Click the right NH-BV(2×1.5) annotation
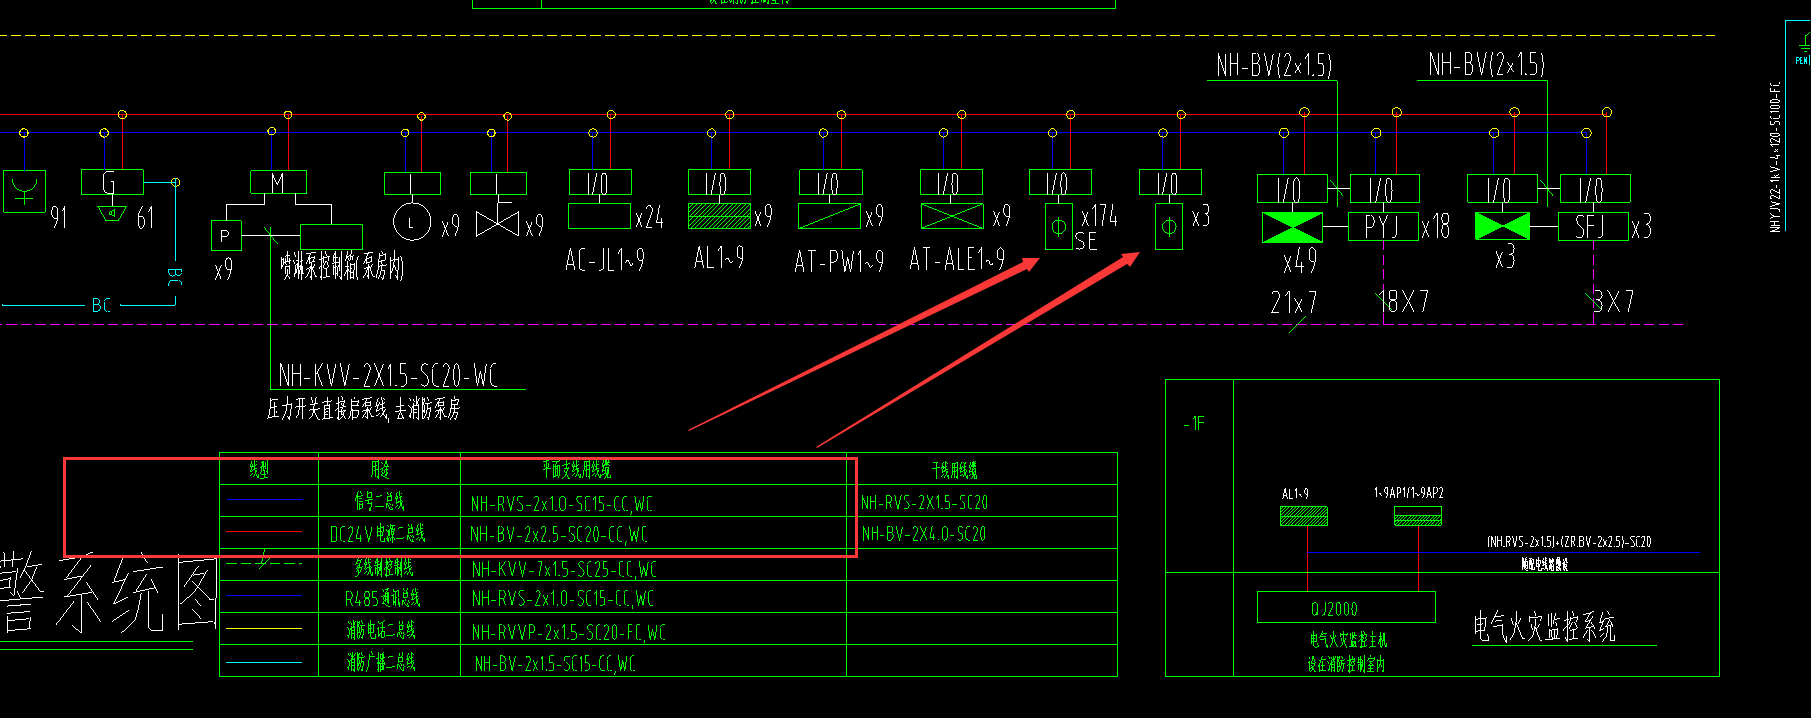Screen dimensions: 1811x718 pos(1486,65)
